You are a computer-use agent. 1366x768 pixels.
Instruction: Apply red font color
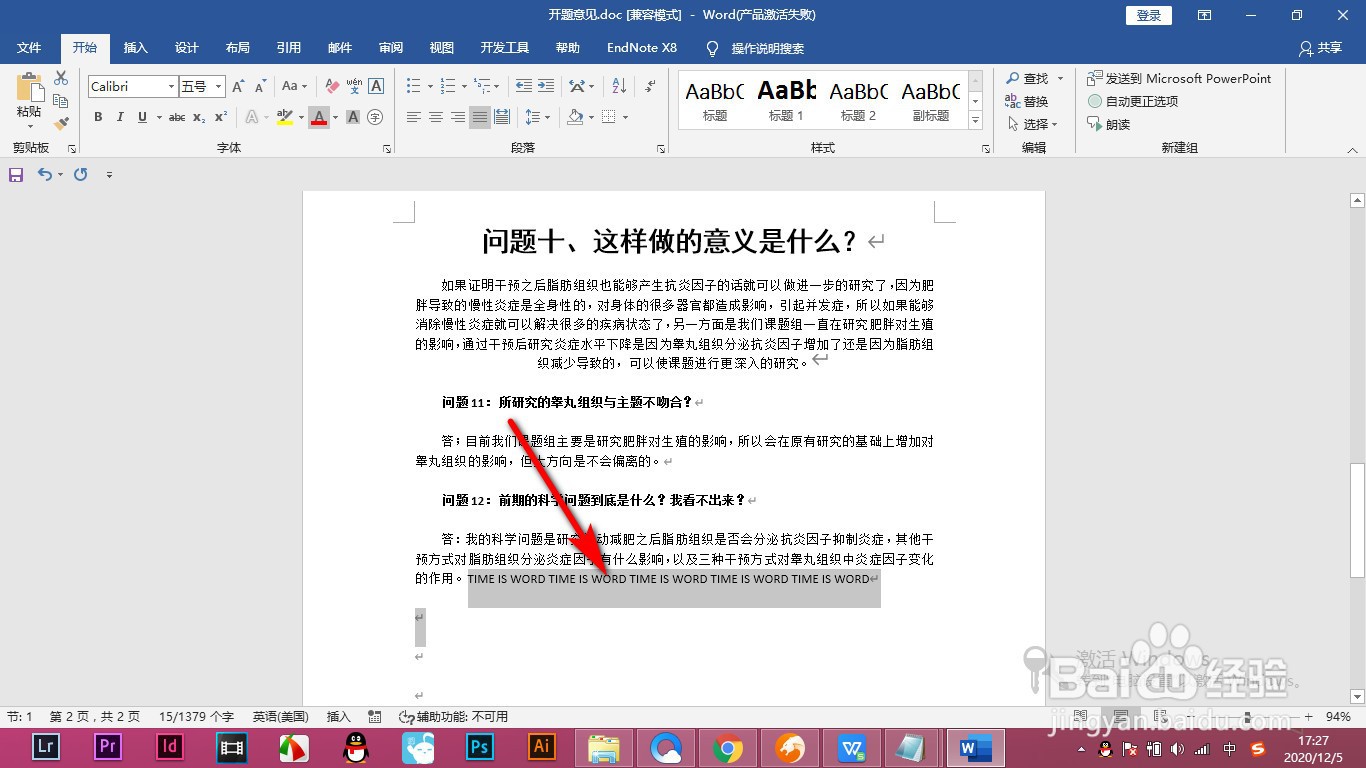[319, 117]
